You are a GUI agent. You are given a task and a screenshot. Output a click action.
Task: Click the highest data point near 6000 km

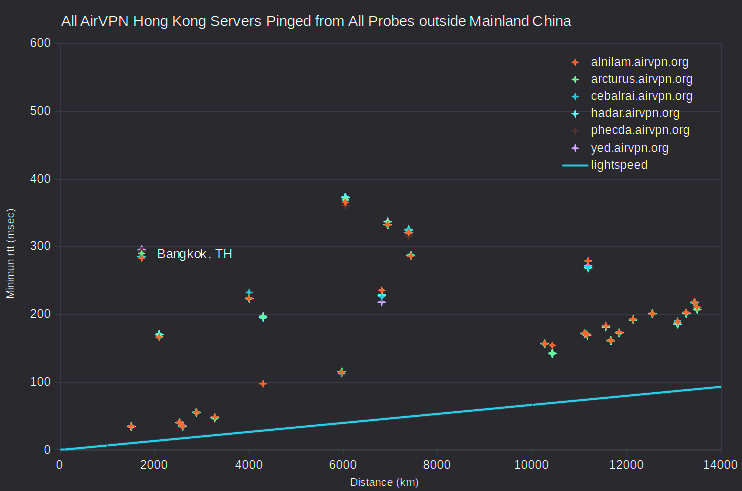(345, 197)
